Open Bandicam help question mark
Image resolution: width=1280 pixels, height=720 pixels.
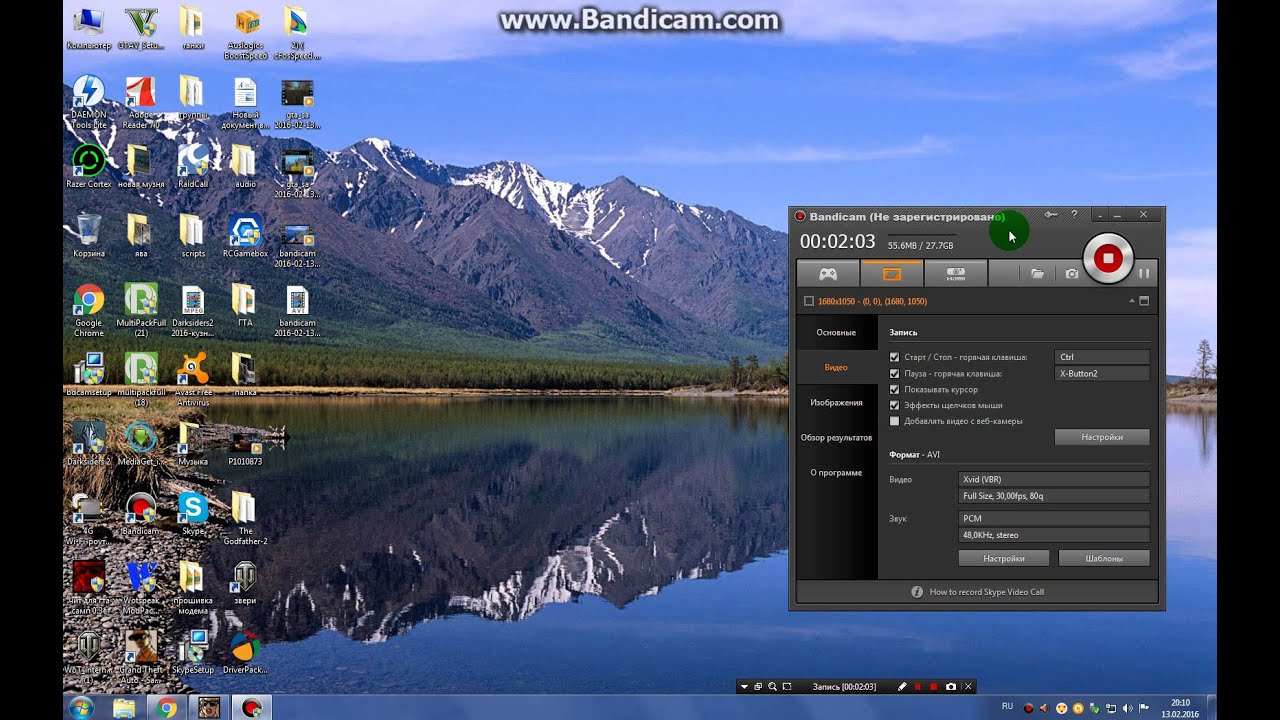pos(1074,214)
